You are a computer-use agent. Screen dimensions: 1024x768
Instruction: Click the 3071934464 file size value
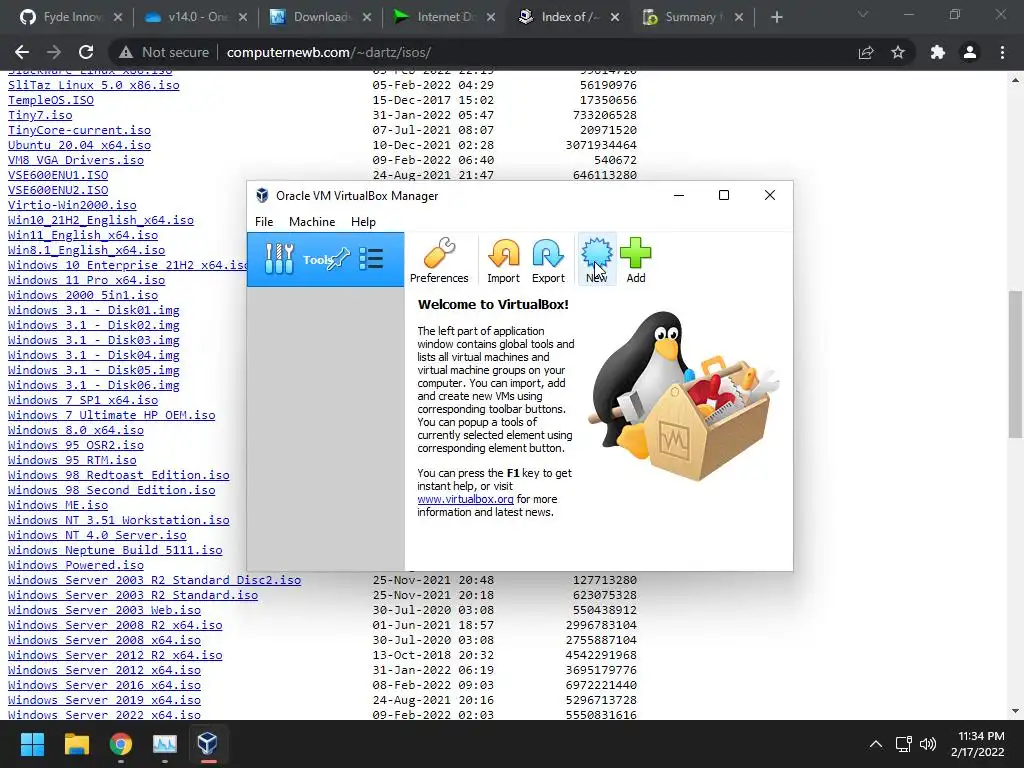click(601, 146)
